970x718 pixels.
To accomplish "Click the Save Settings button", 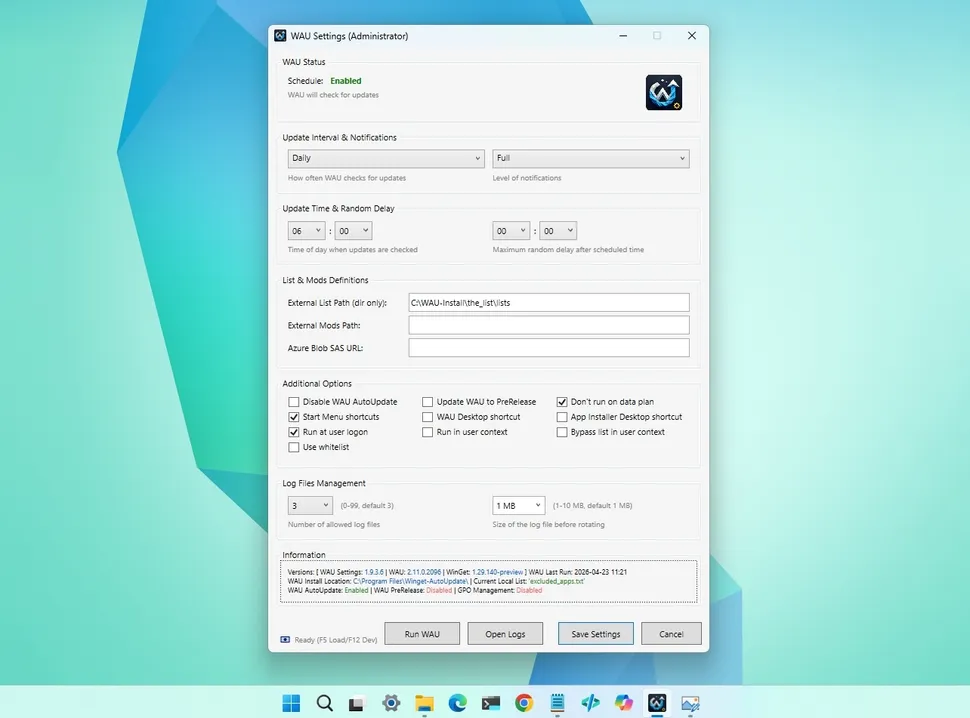I will tap(595, 634).
